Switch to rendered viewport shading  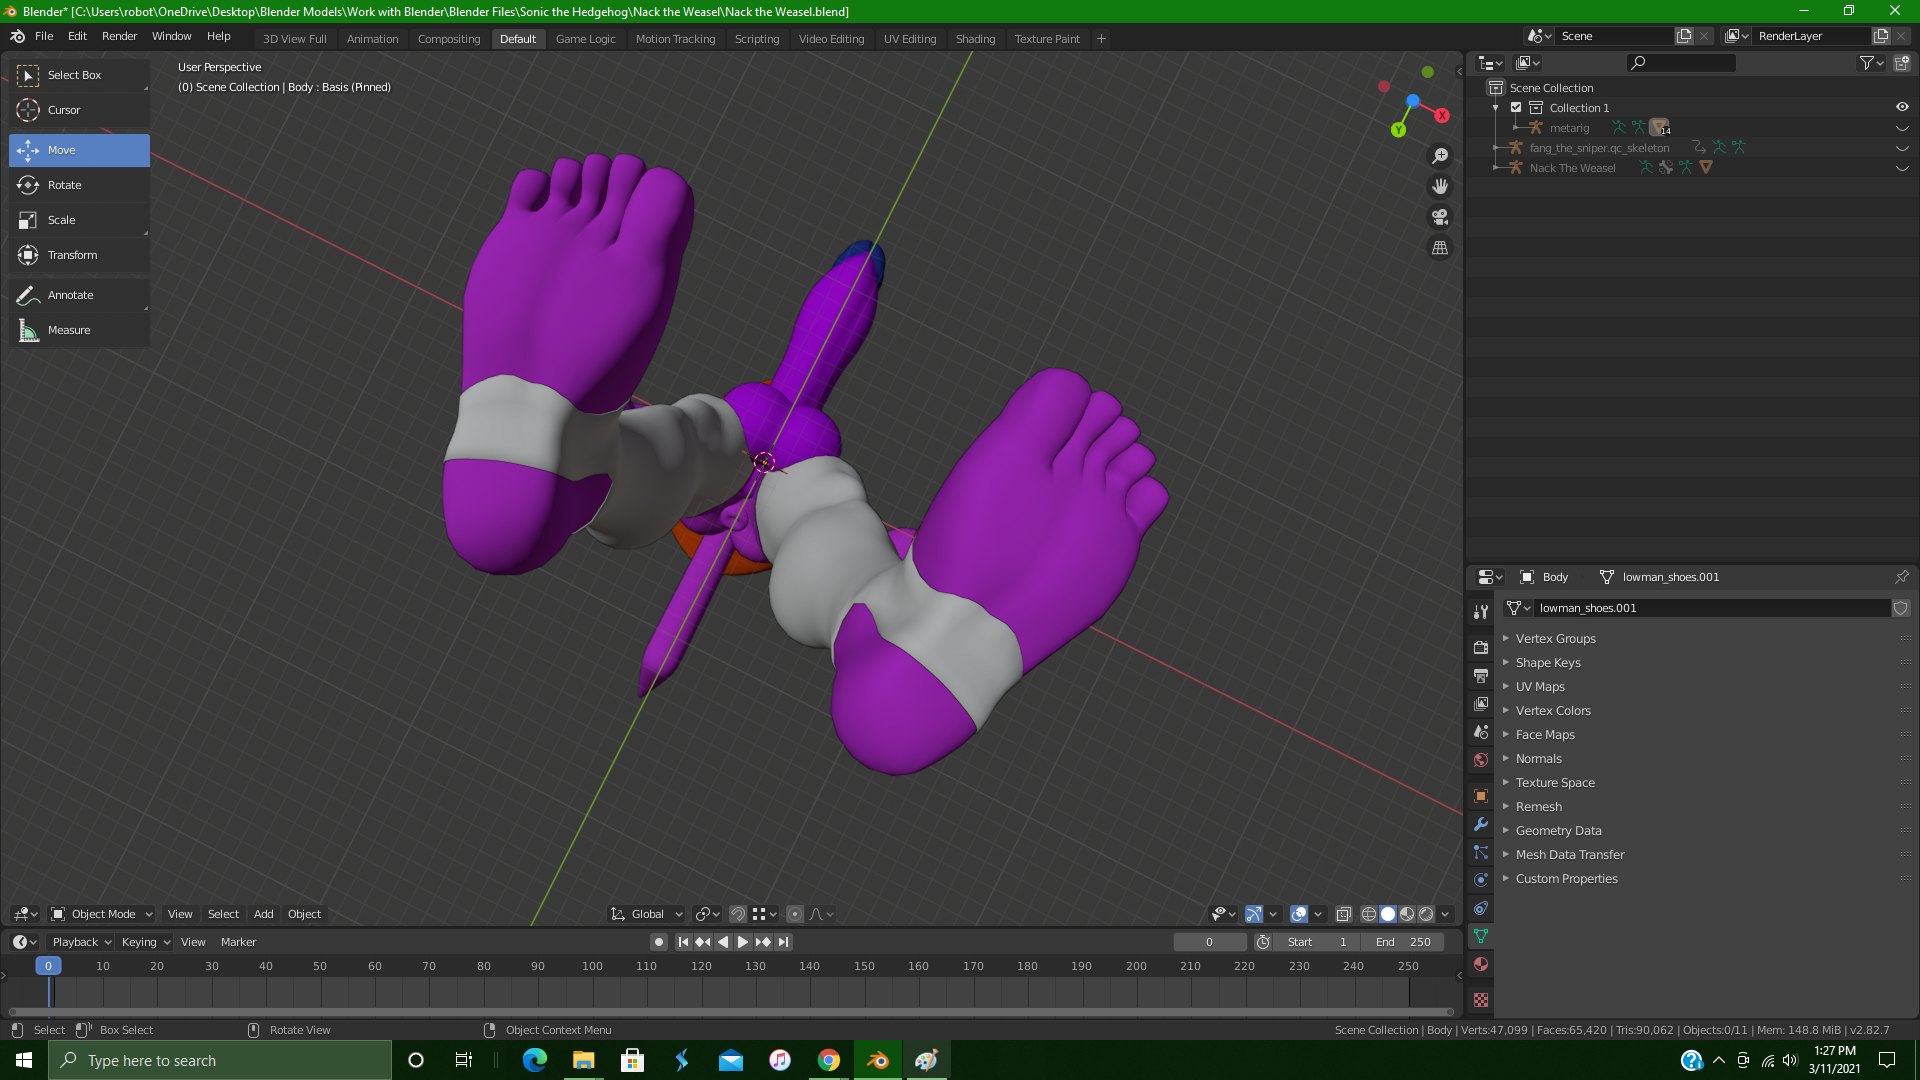(1426, 914)
